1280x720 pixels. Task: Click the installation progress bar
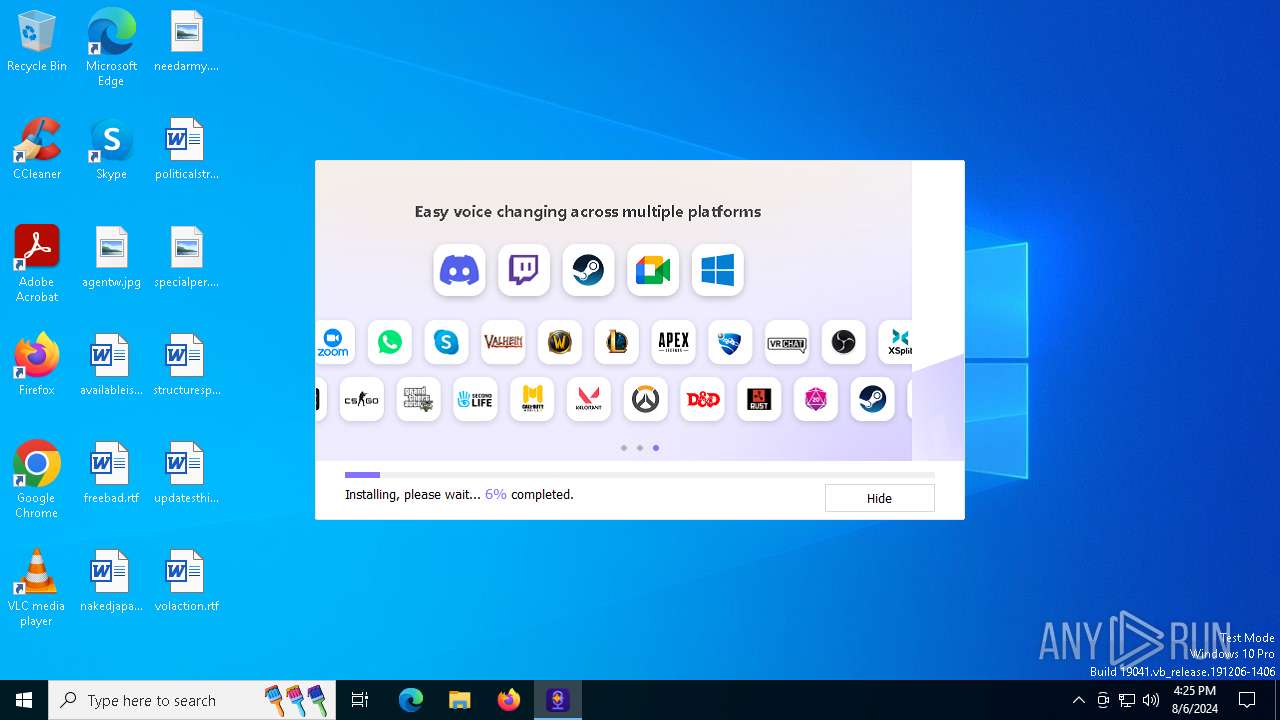640,475
